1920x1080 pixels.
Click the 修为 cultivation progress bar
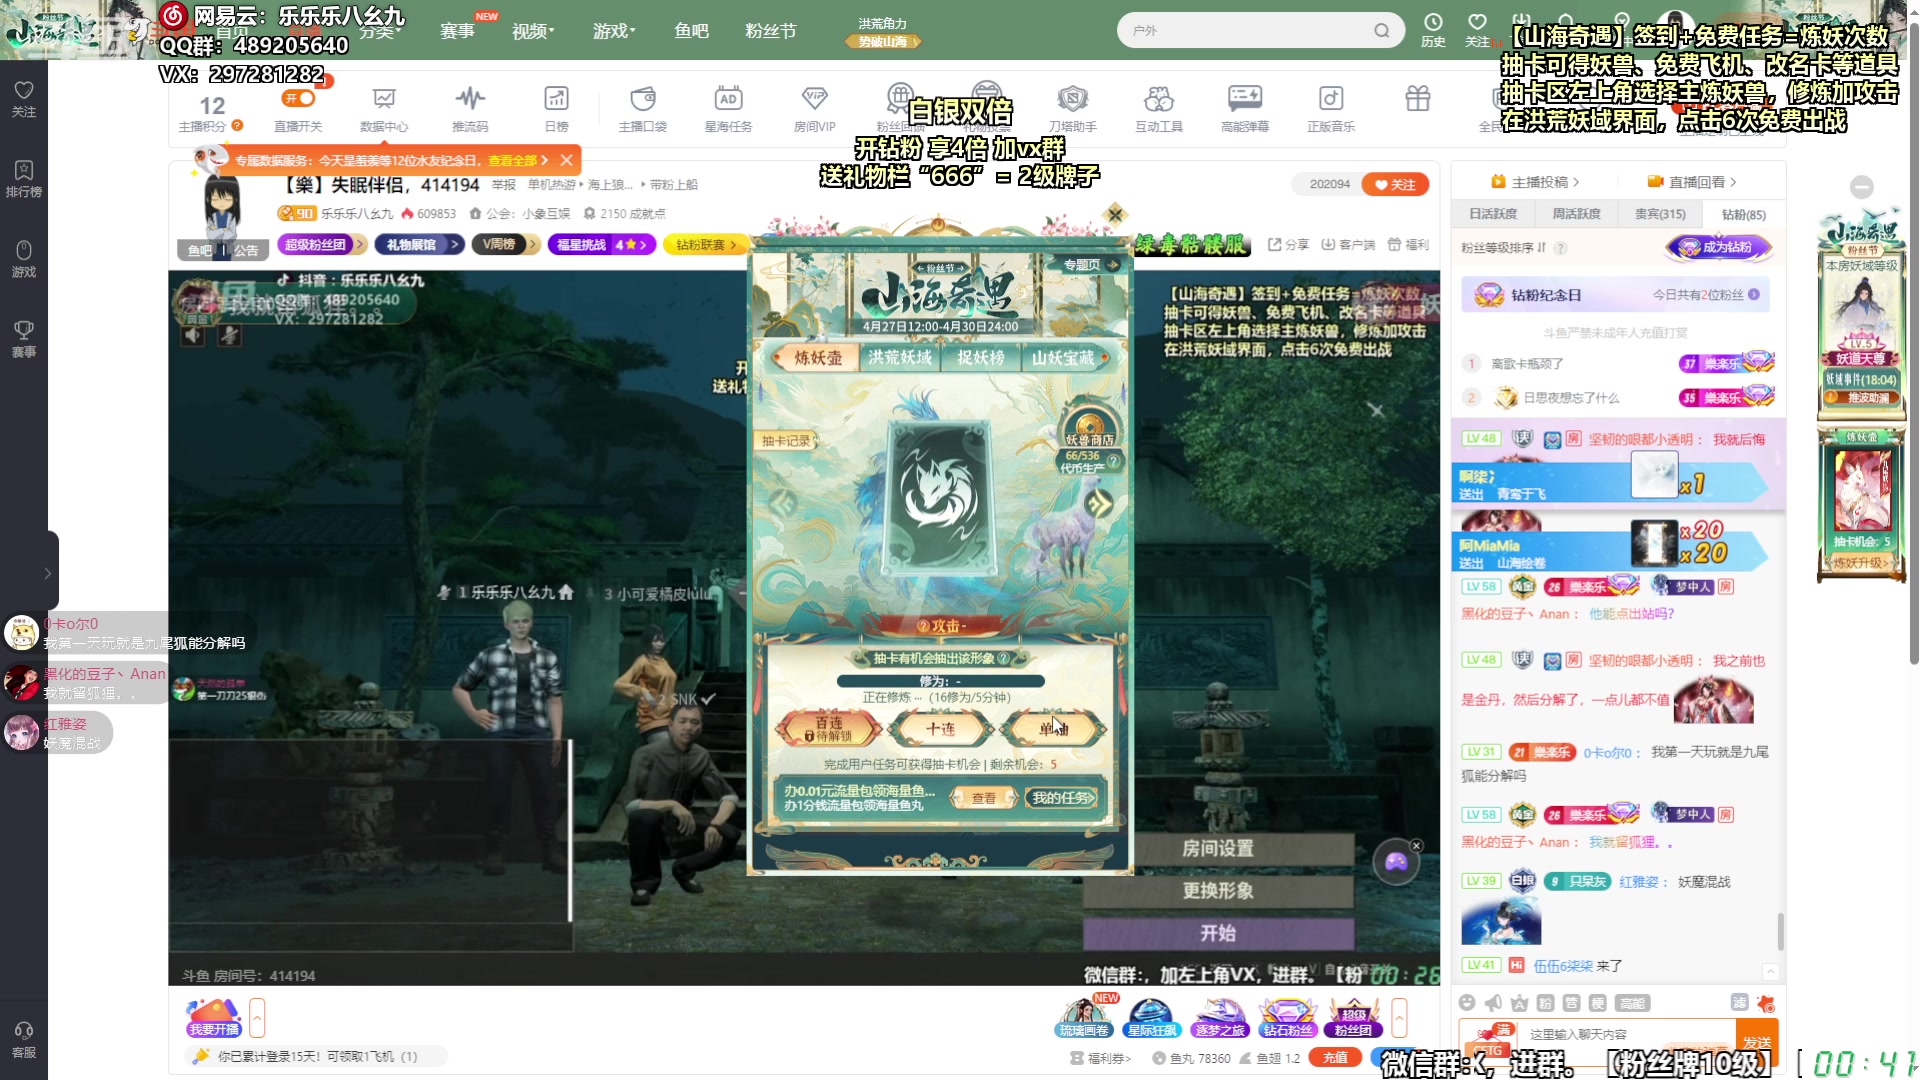940,681
